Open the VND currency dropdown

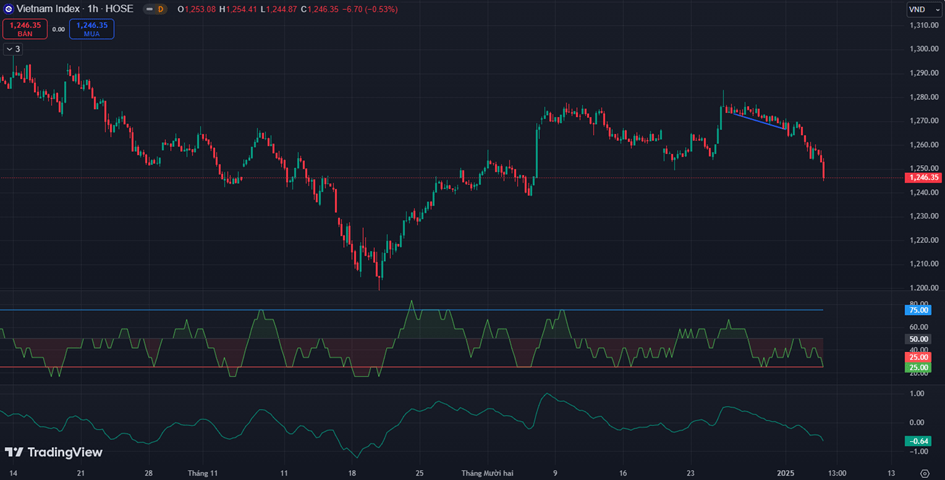pos(917,9)
